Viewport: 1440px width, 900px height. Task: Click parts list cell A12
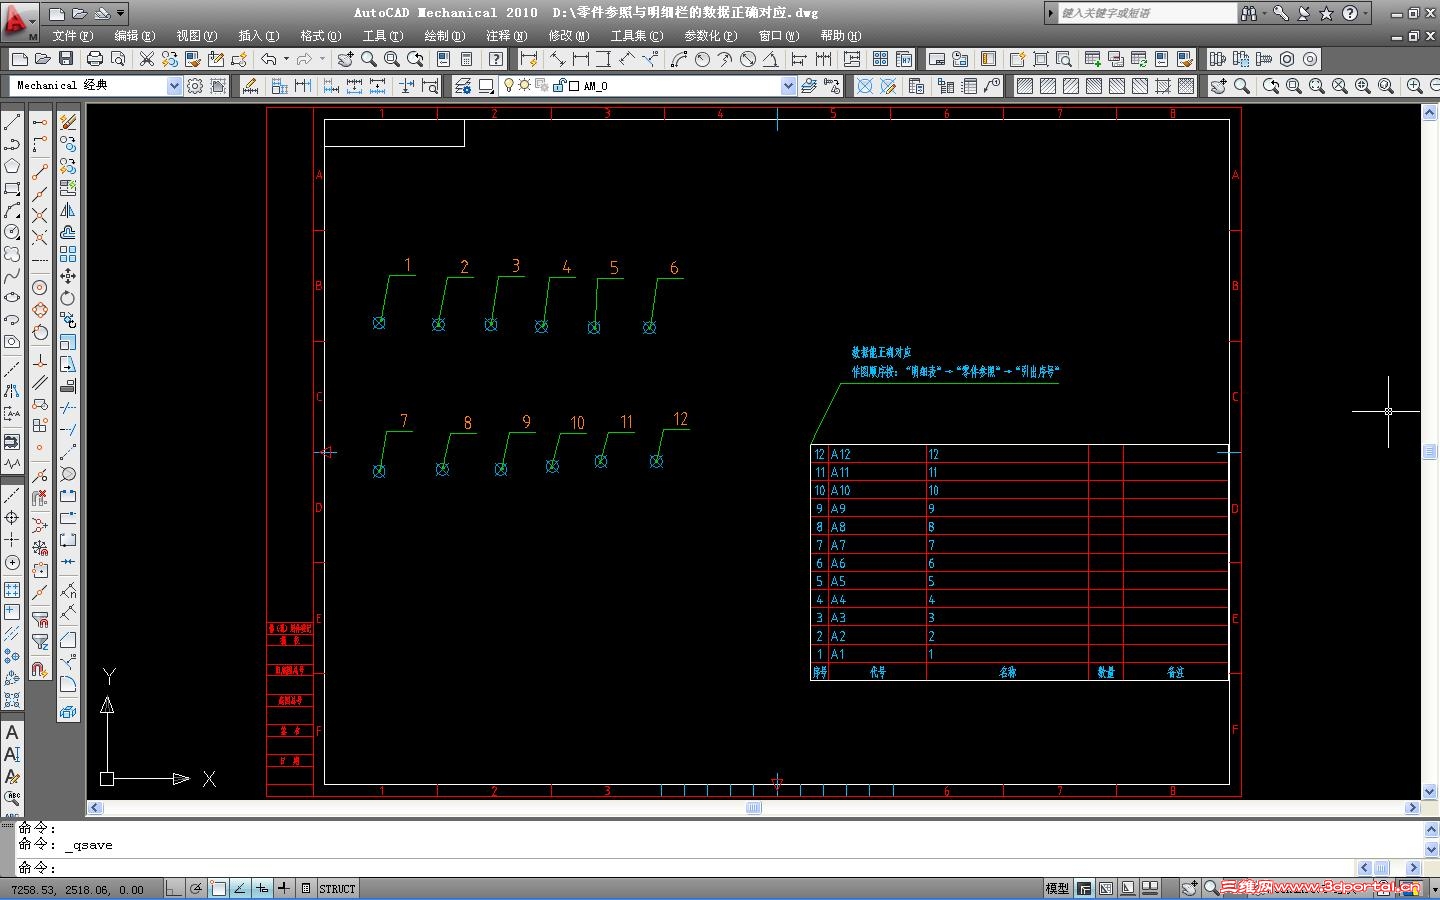(841, 454)
